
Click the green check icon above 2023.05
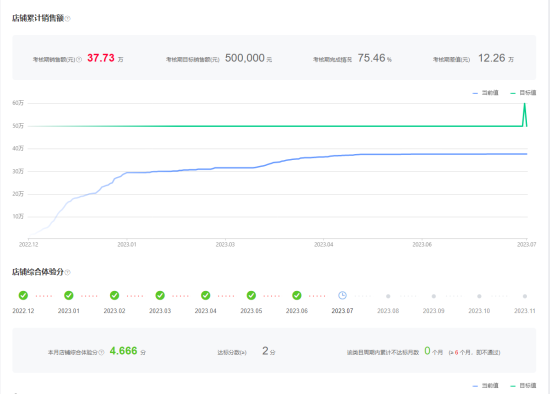tap(251, 295)
